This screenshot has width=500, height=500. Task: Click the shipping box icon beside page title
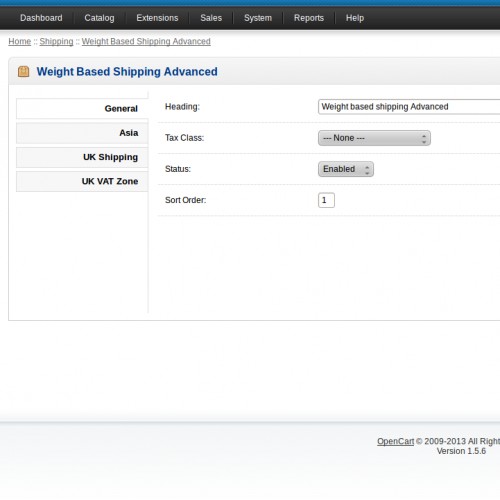[23, 71]
